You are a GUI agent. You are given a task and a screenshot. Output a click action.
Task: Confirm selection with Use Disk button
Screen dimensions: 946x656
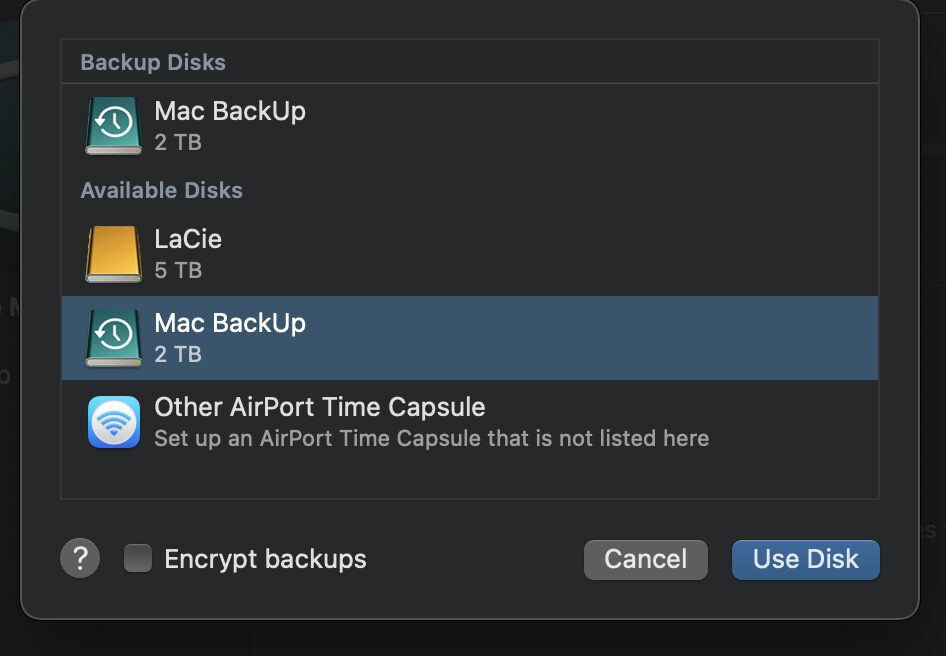(805, 559)
